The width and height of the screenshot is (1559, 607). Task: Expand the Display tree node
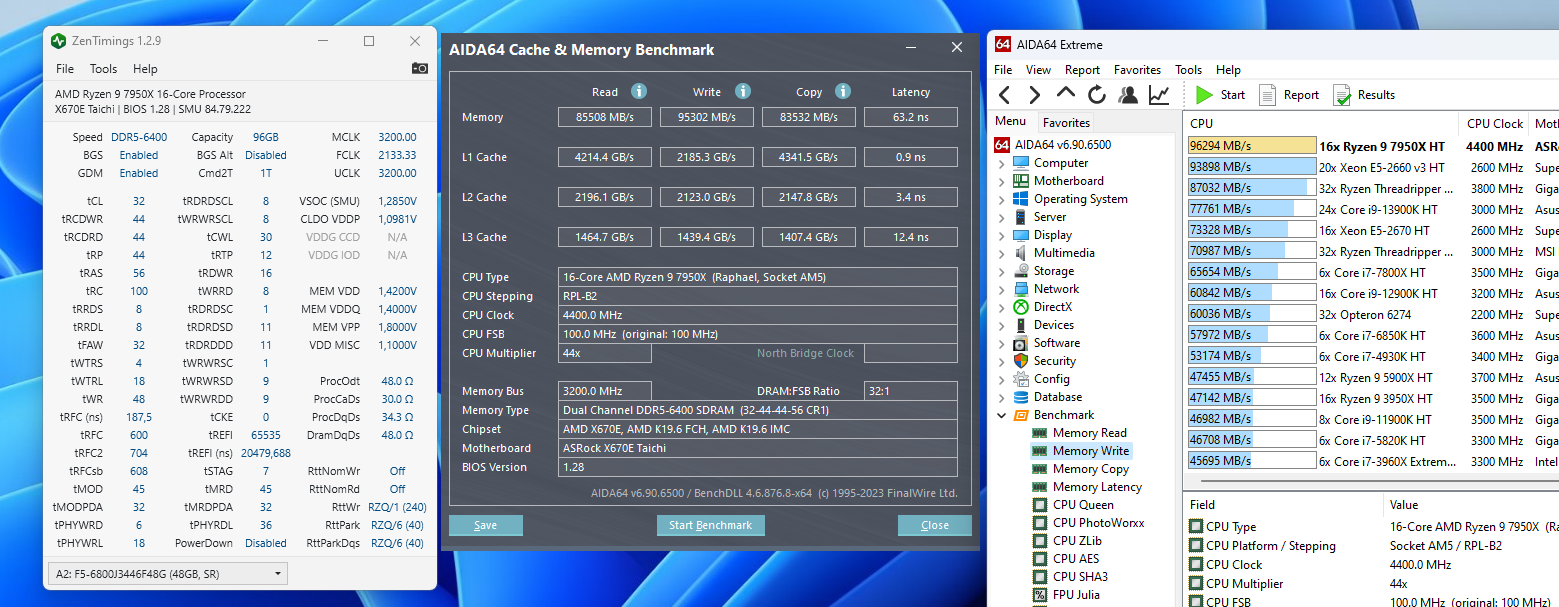[1002, 235]
